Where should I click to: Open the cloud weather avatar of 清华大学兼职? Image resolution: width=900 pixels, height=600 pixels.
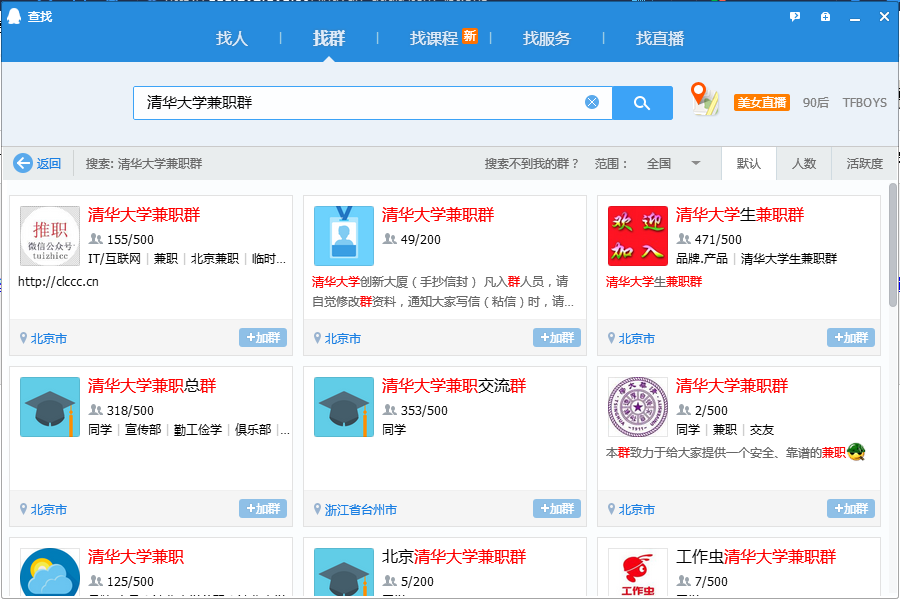tap(50, 572)
